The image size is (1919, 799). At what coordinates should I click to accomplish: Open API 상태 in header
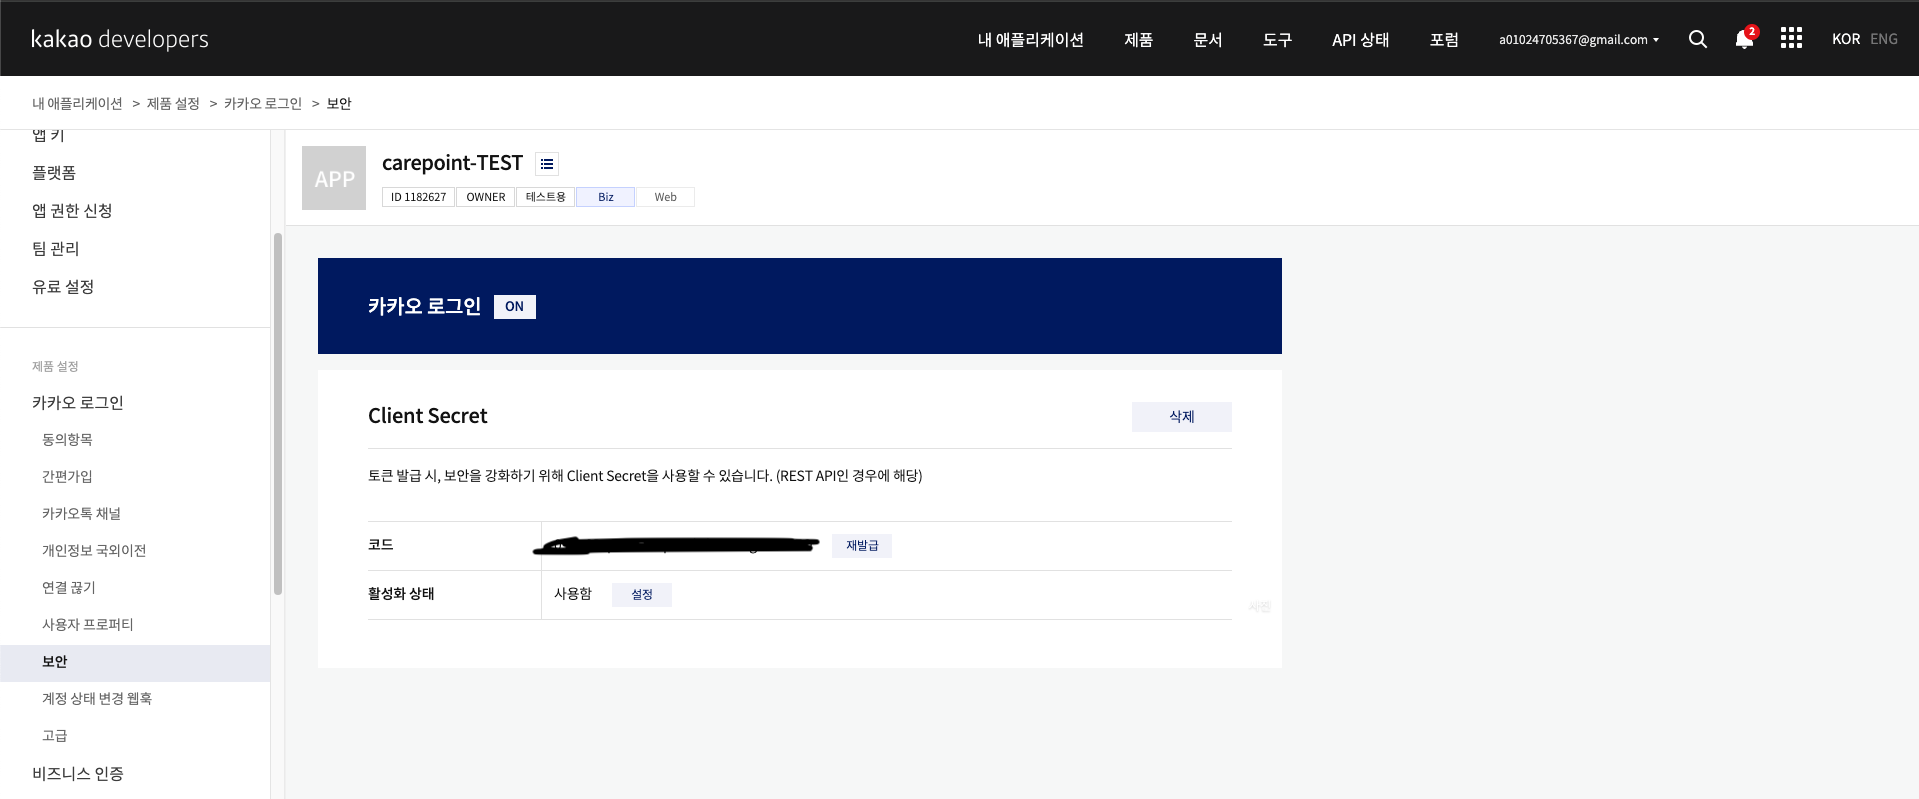[1360, 39]
